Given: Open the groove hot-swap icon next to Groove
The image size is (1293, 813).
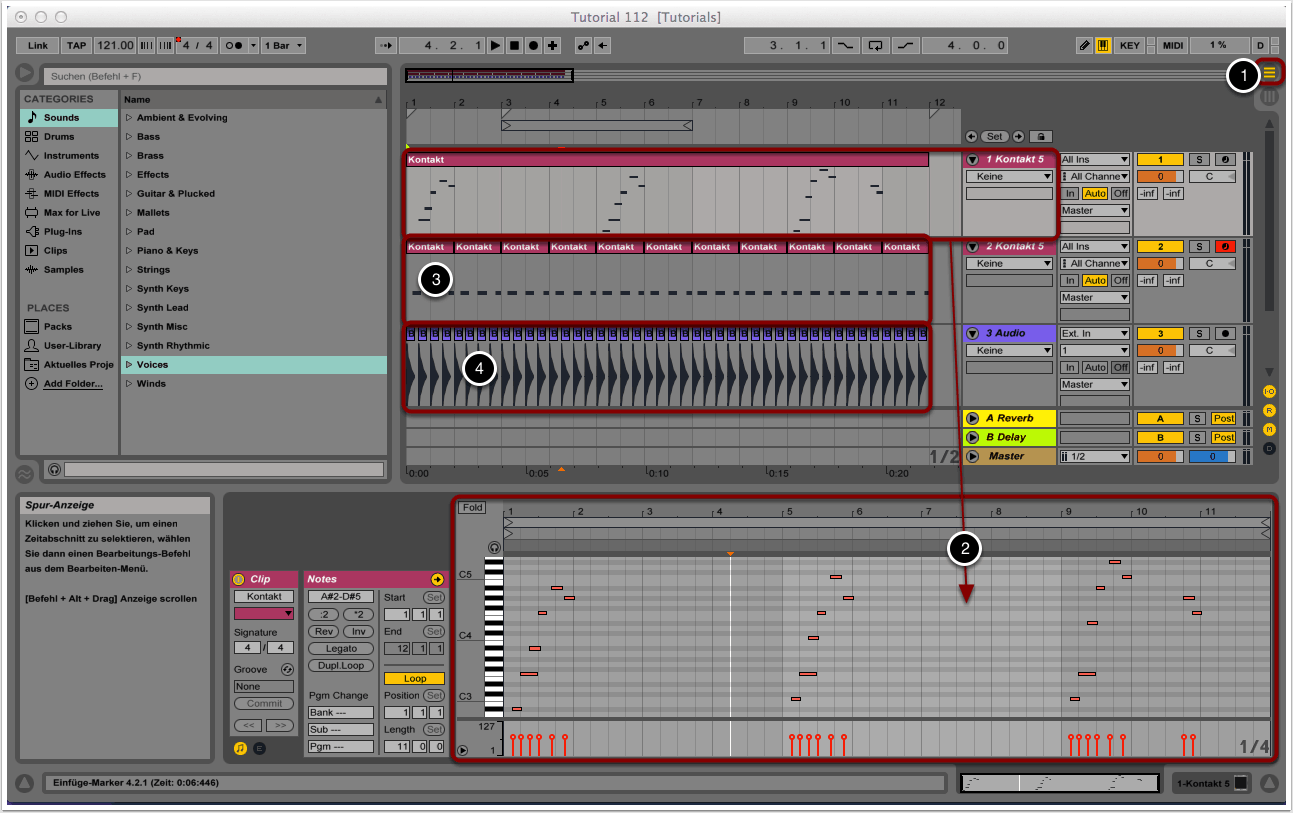Looking at the screenshot, I should click(x=287, y=669).
